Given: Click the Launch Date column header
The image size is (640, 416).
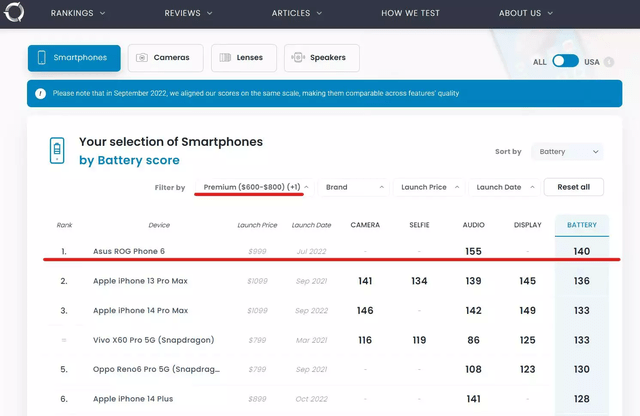Looking at the screenshot, I should click(311, 225).
